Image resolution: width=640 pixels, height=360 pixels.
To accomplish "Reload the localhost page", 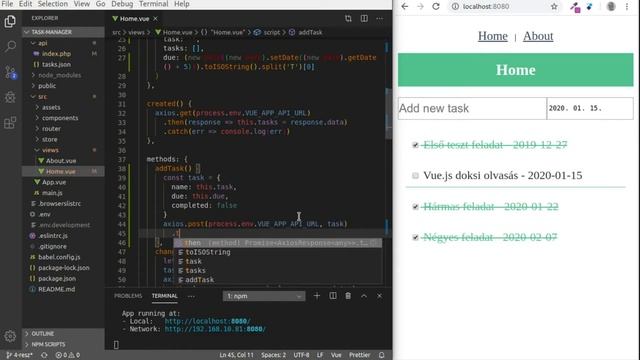I will click(x=436, y=7).
